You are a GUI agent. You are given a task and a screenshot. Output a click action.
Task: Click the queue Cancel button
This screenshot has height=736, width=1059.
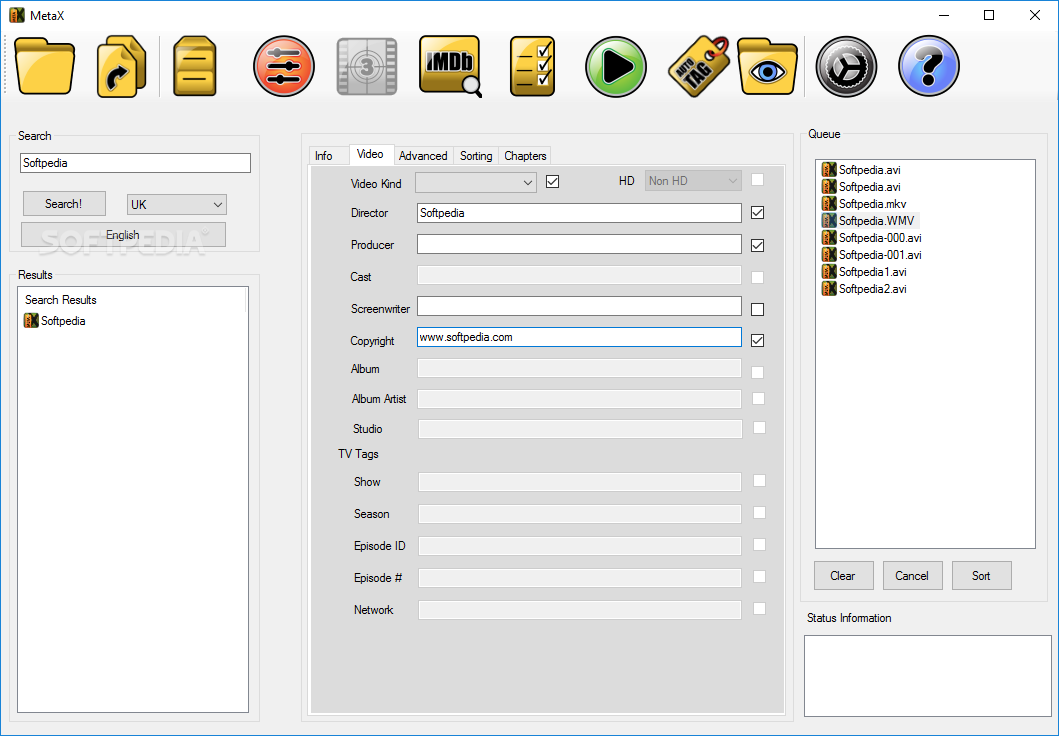click(912, 575)
